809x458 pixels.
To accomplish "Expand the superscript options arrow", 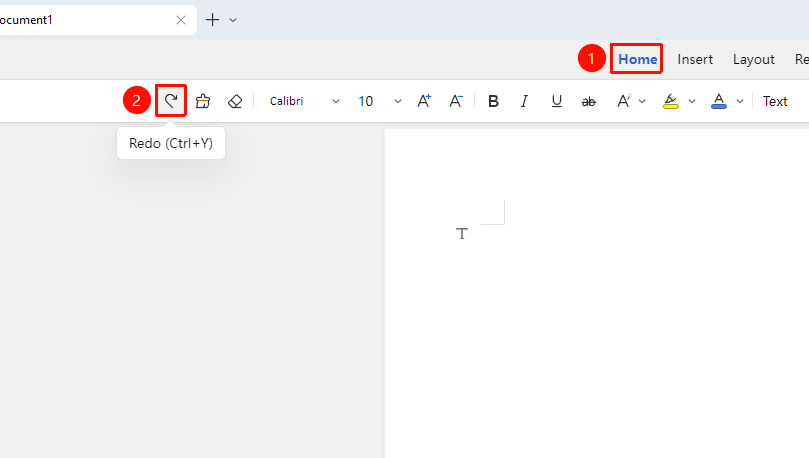I will pos(642,102).
